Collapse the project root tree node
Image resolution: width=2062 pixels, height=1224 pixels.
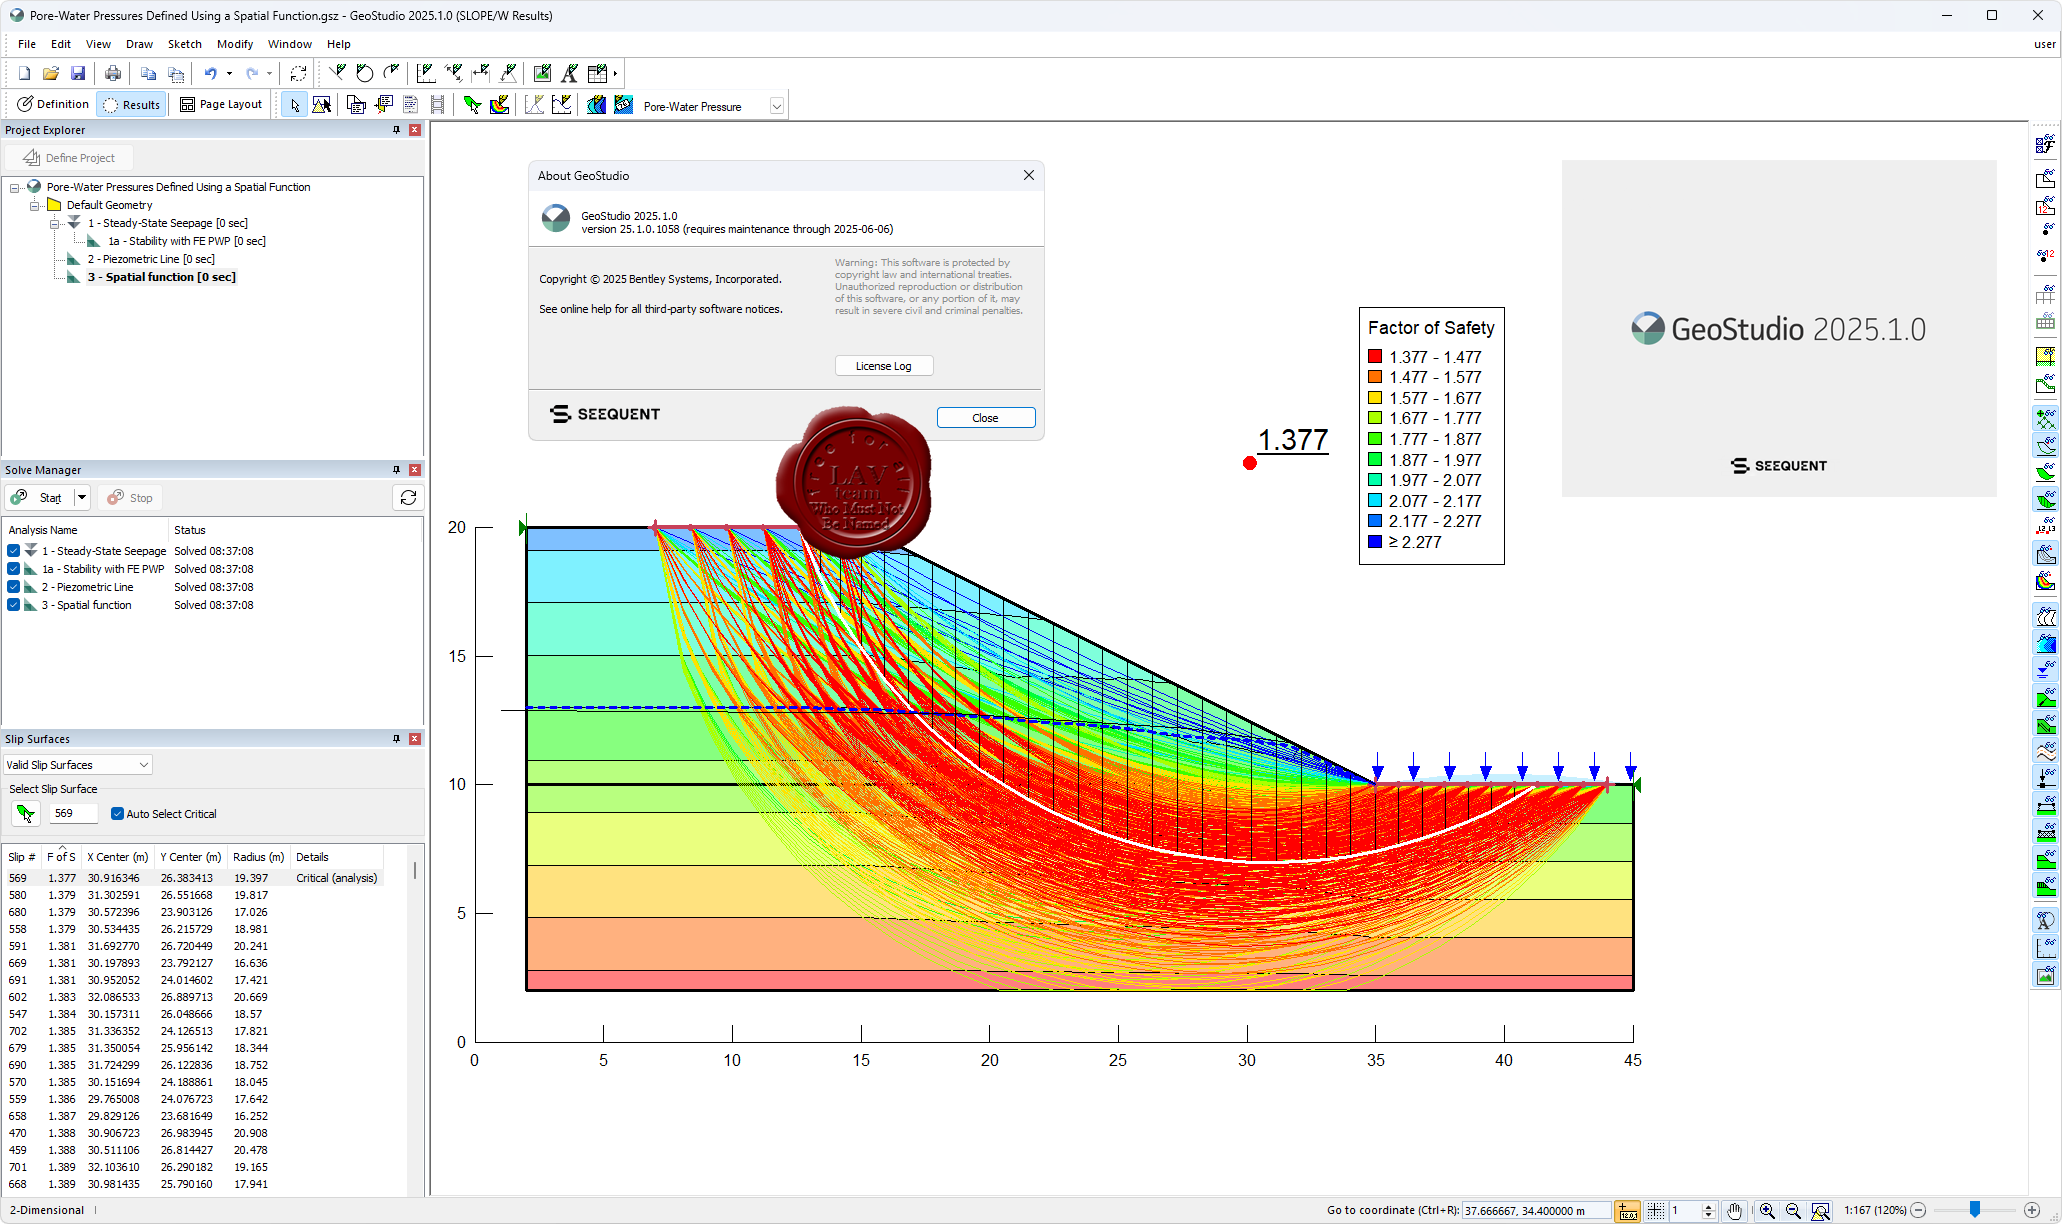click(x=15, y=187)
